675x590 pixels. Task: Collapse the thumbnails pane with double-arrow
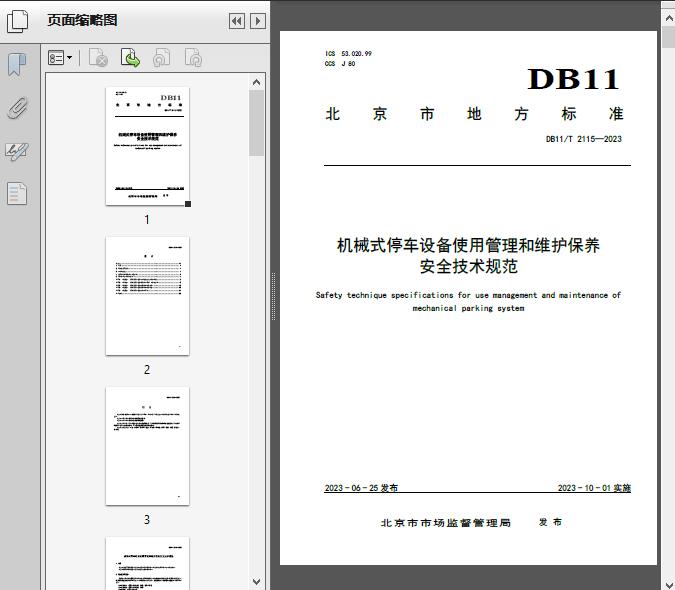click(237, 21)
